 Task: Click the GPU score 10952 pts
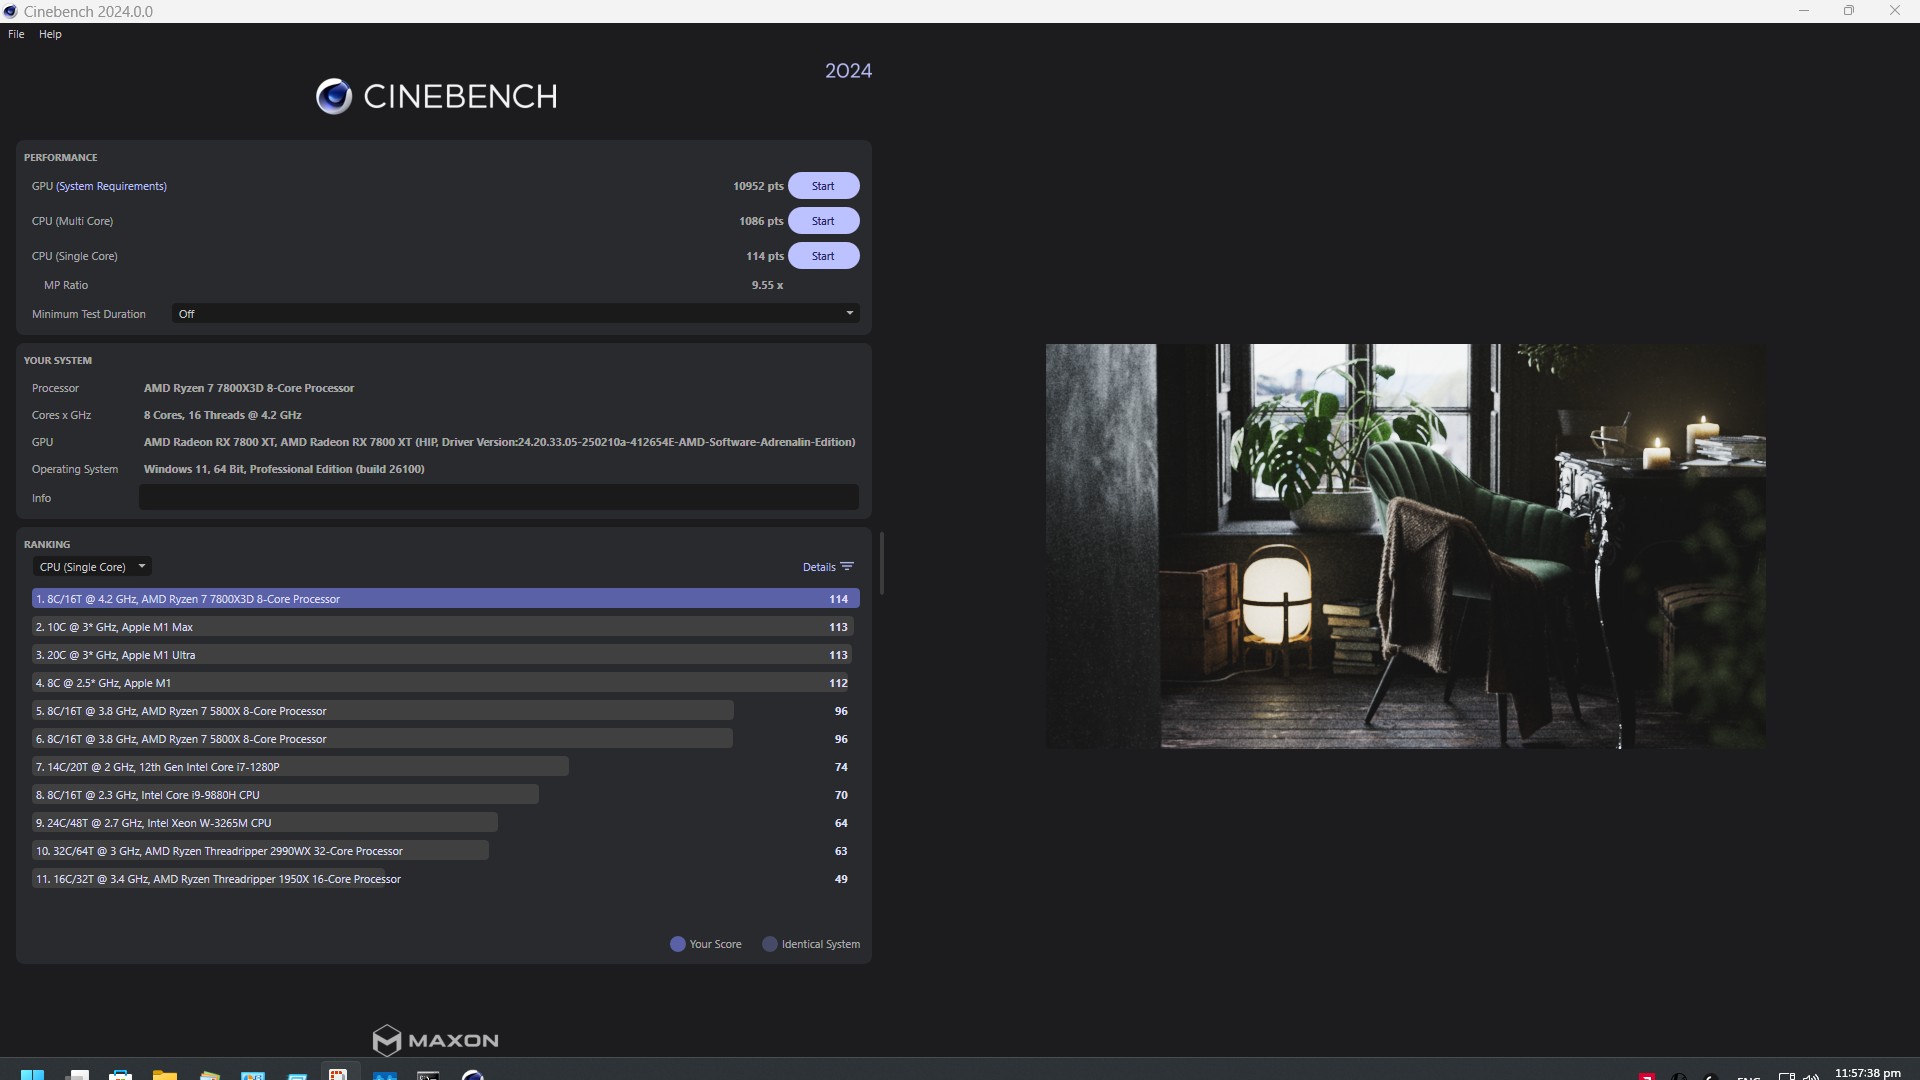[x=758, y=186]
